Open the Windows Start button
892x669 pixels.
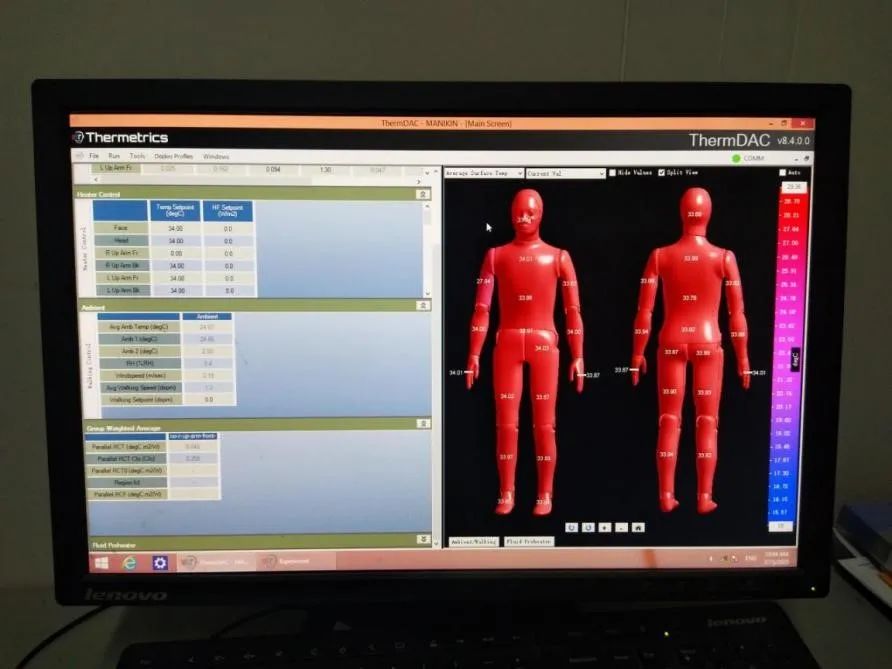coord(102,563)
